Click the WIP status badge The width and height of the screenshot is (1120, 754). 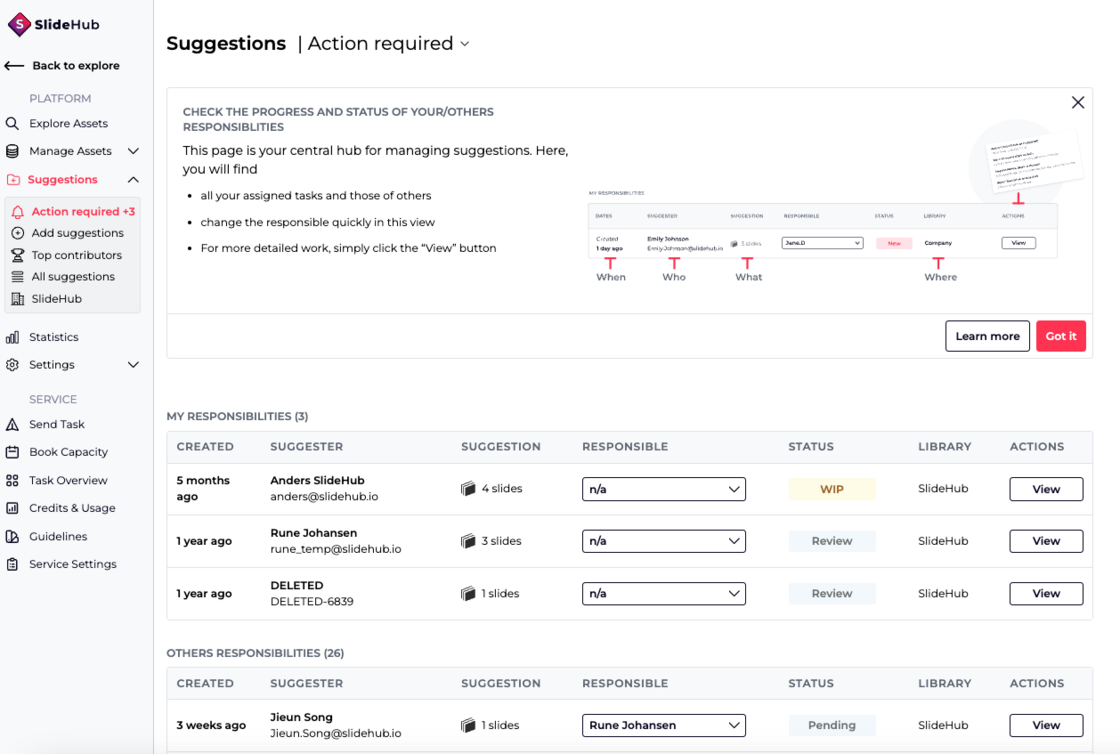(831, 489)
